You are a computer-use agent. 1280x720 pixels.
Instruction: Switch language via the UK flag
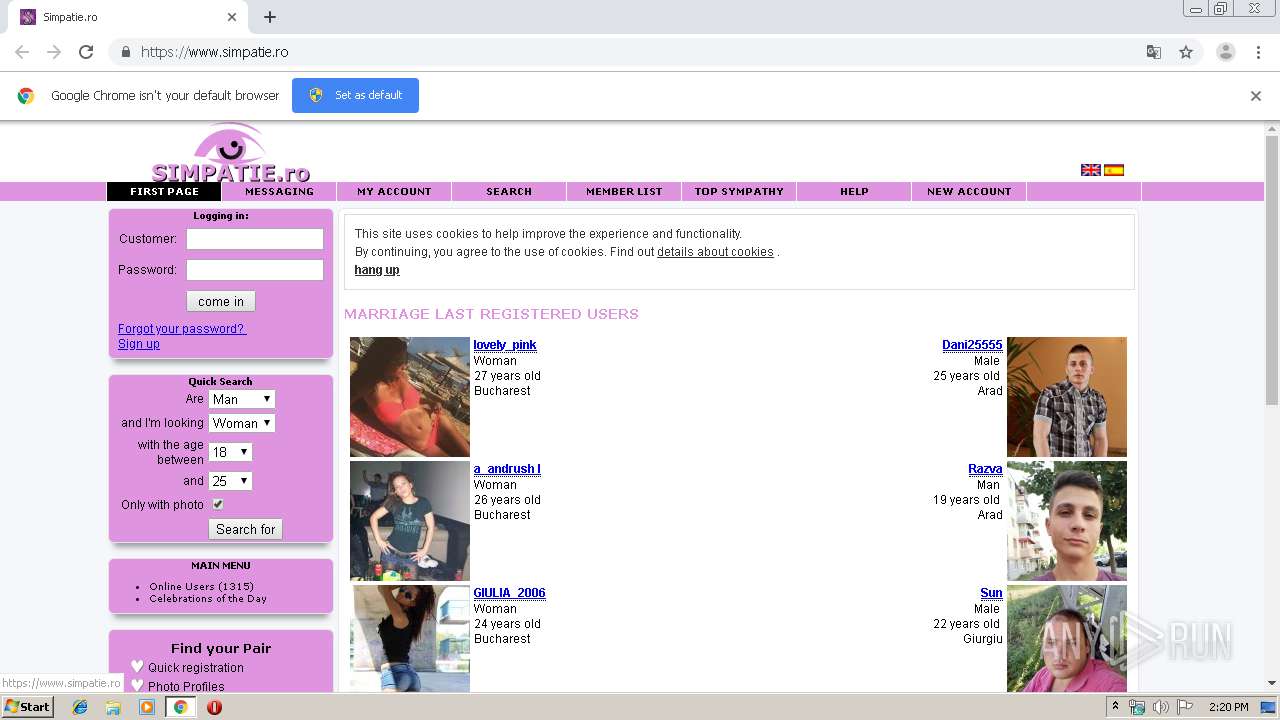pyautogui.click(x=1091, y=170)
